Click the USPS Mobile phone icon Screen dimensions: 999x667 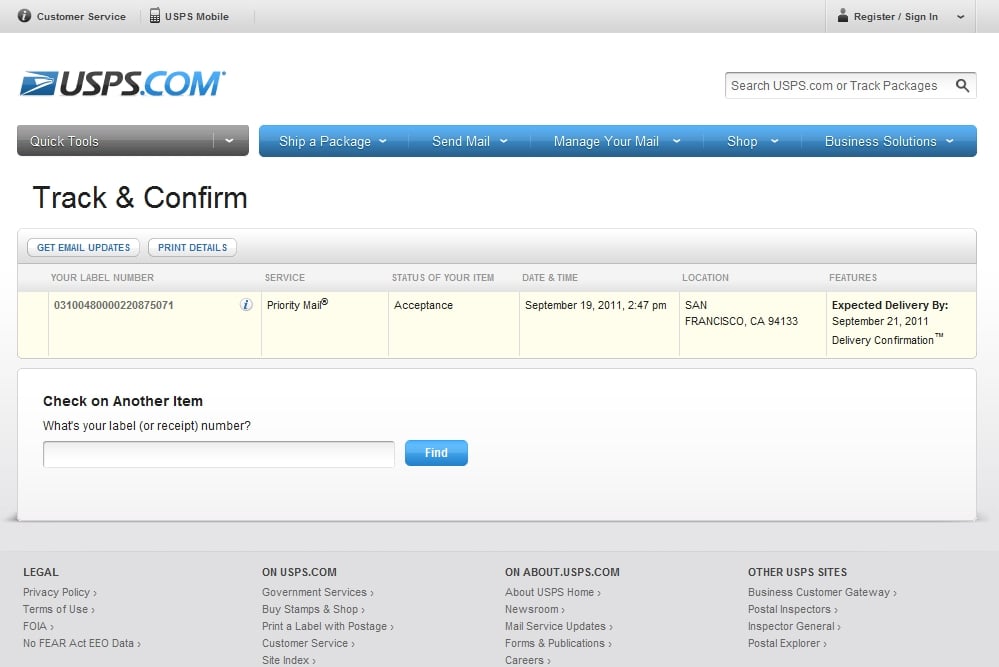(155, 16)
